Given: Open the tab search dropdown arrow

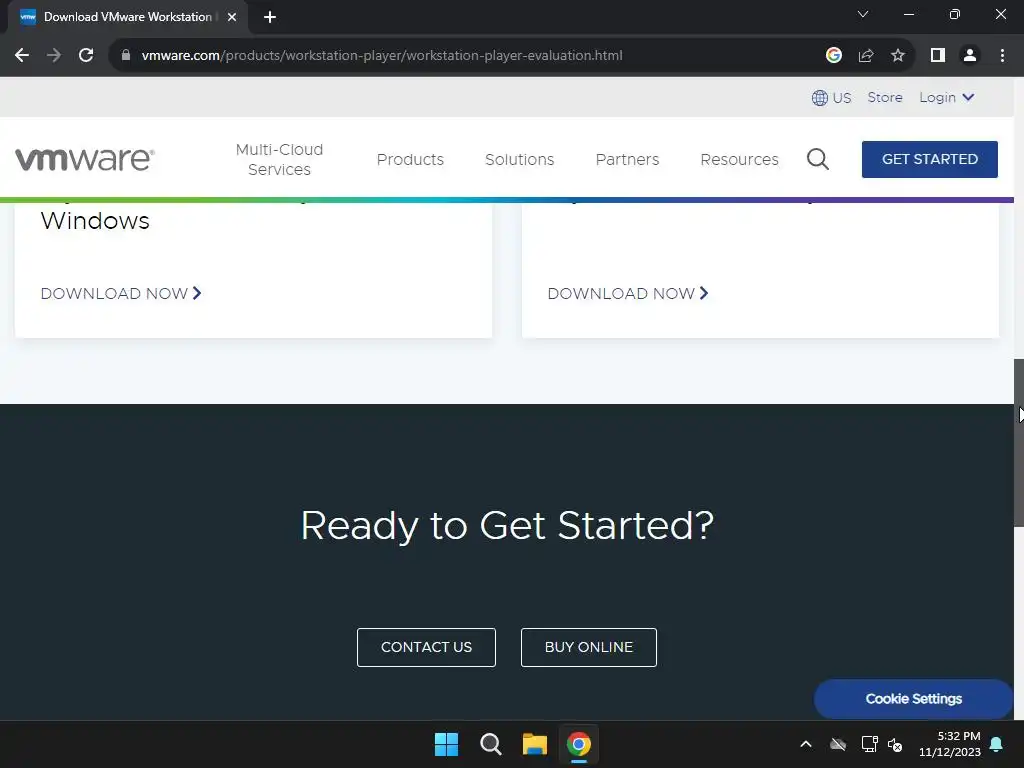Looking at the screenshot, I should click(x=863, y=14).
